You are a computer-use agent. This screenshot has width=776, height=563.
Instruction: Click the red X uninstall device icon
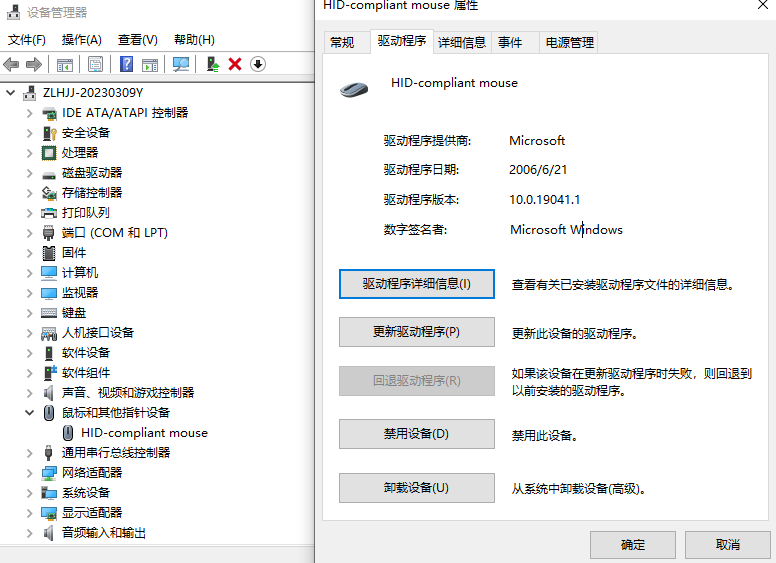coord(235,64)
